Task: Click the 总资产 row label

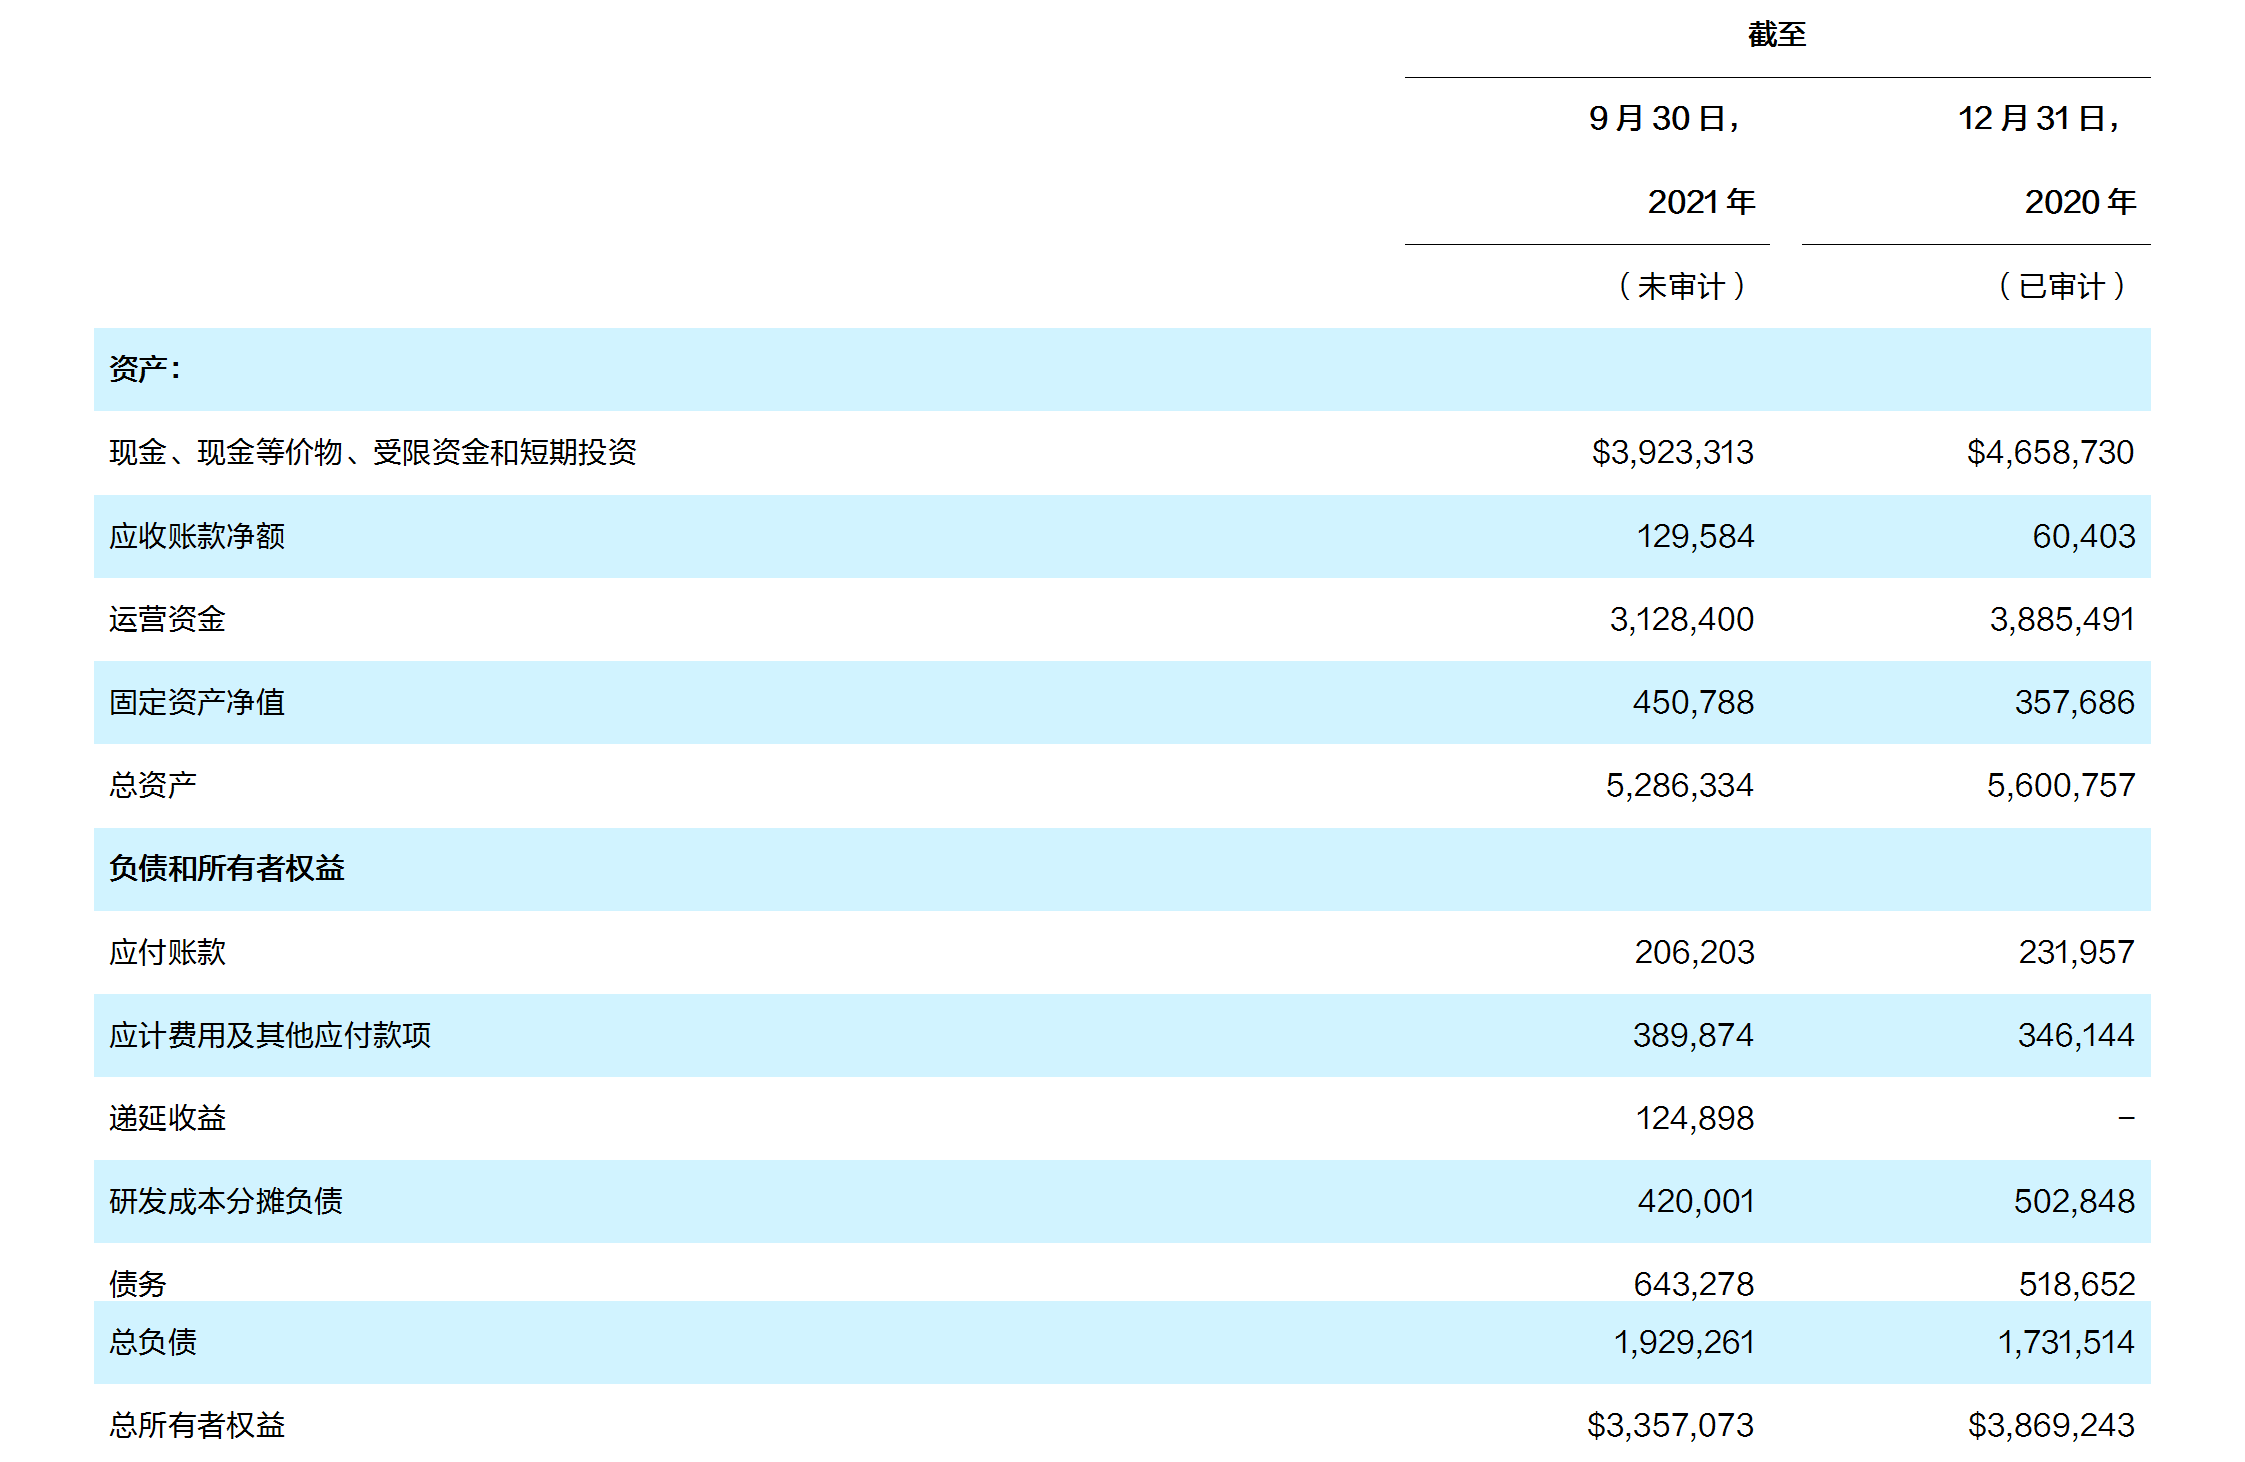Action: pyautogui.click(x=152, y=785)
